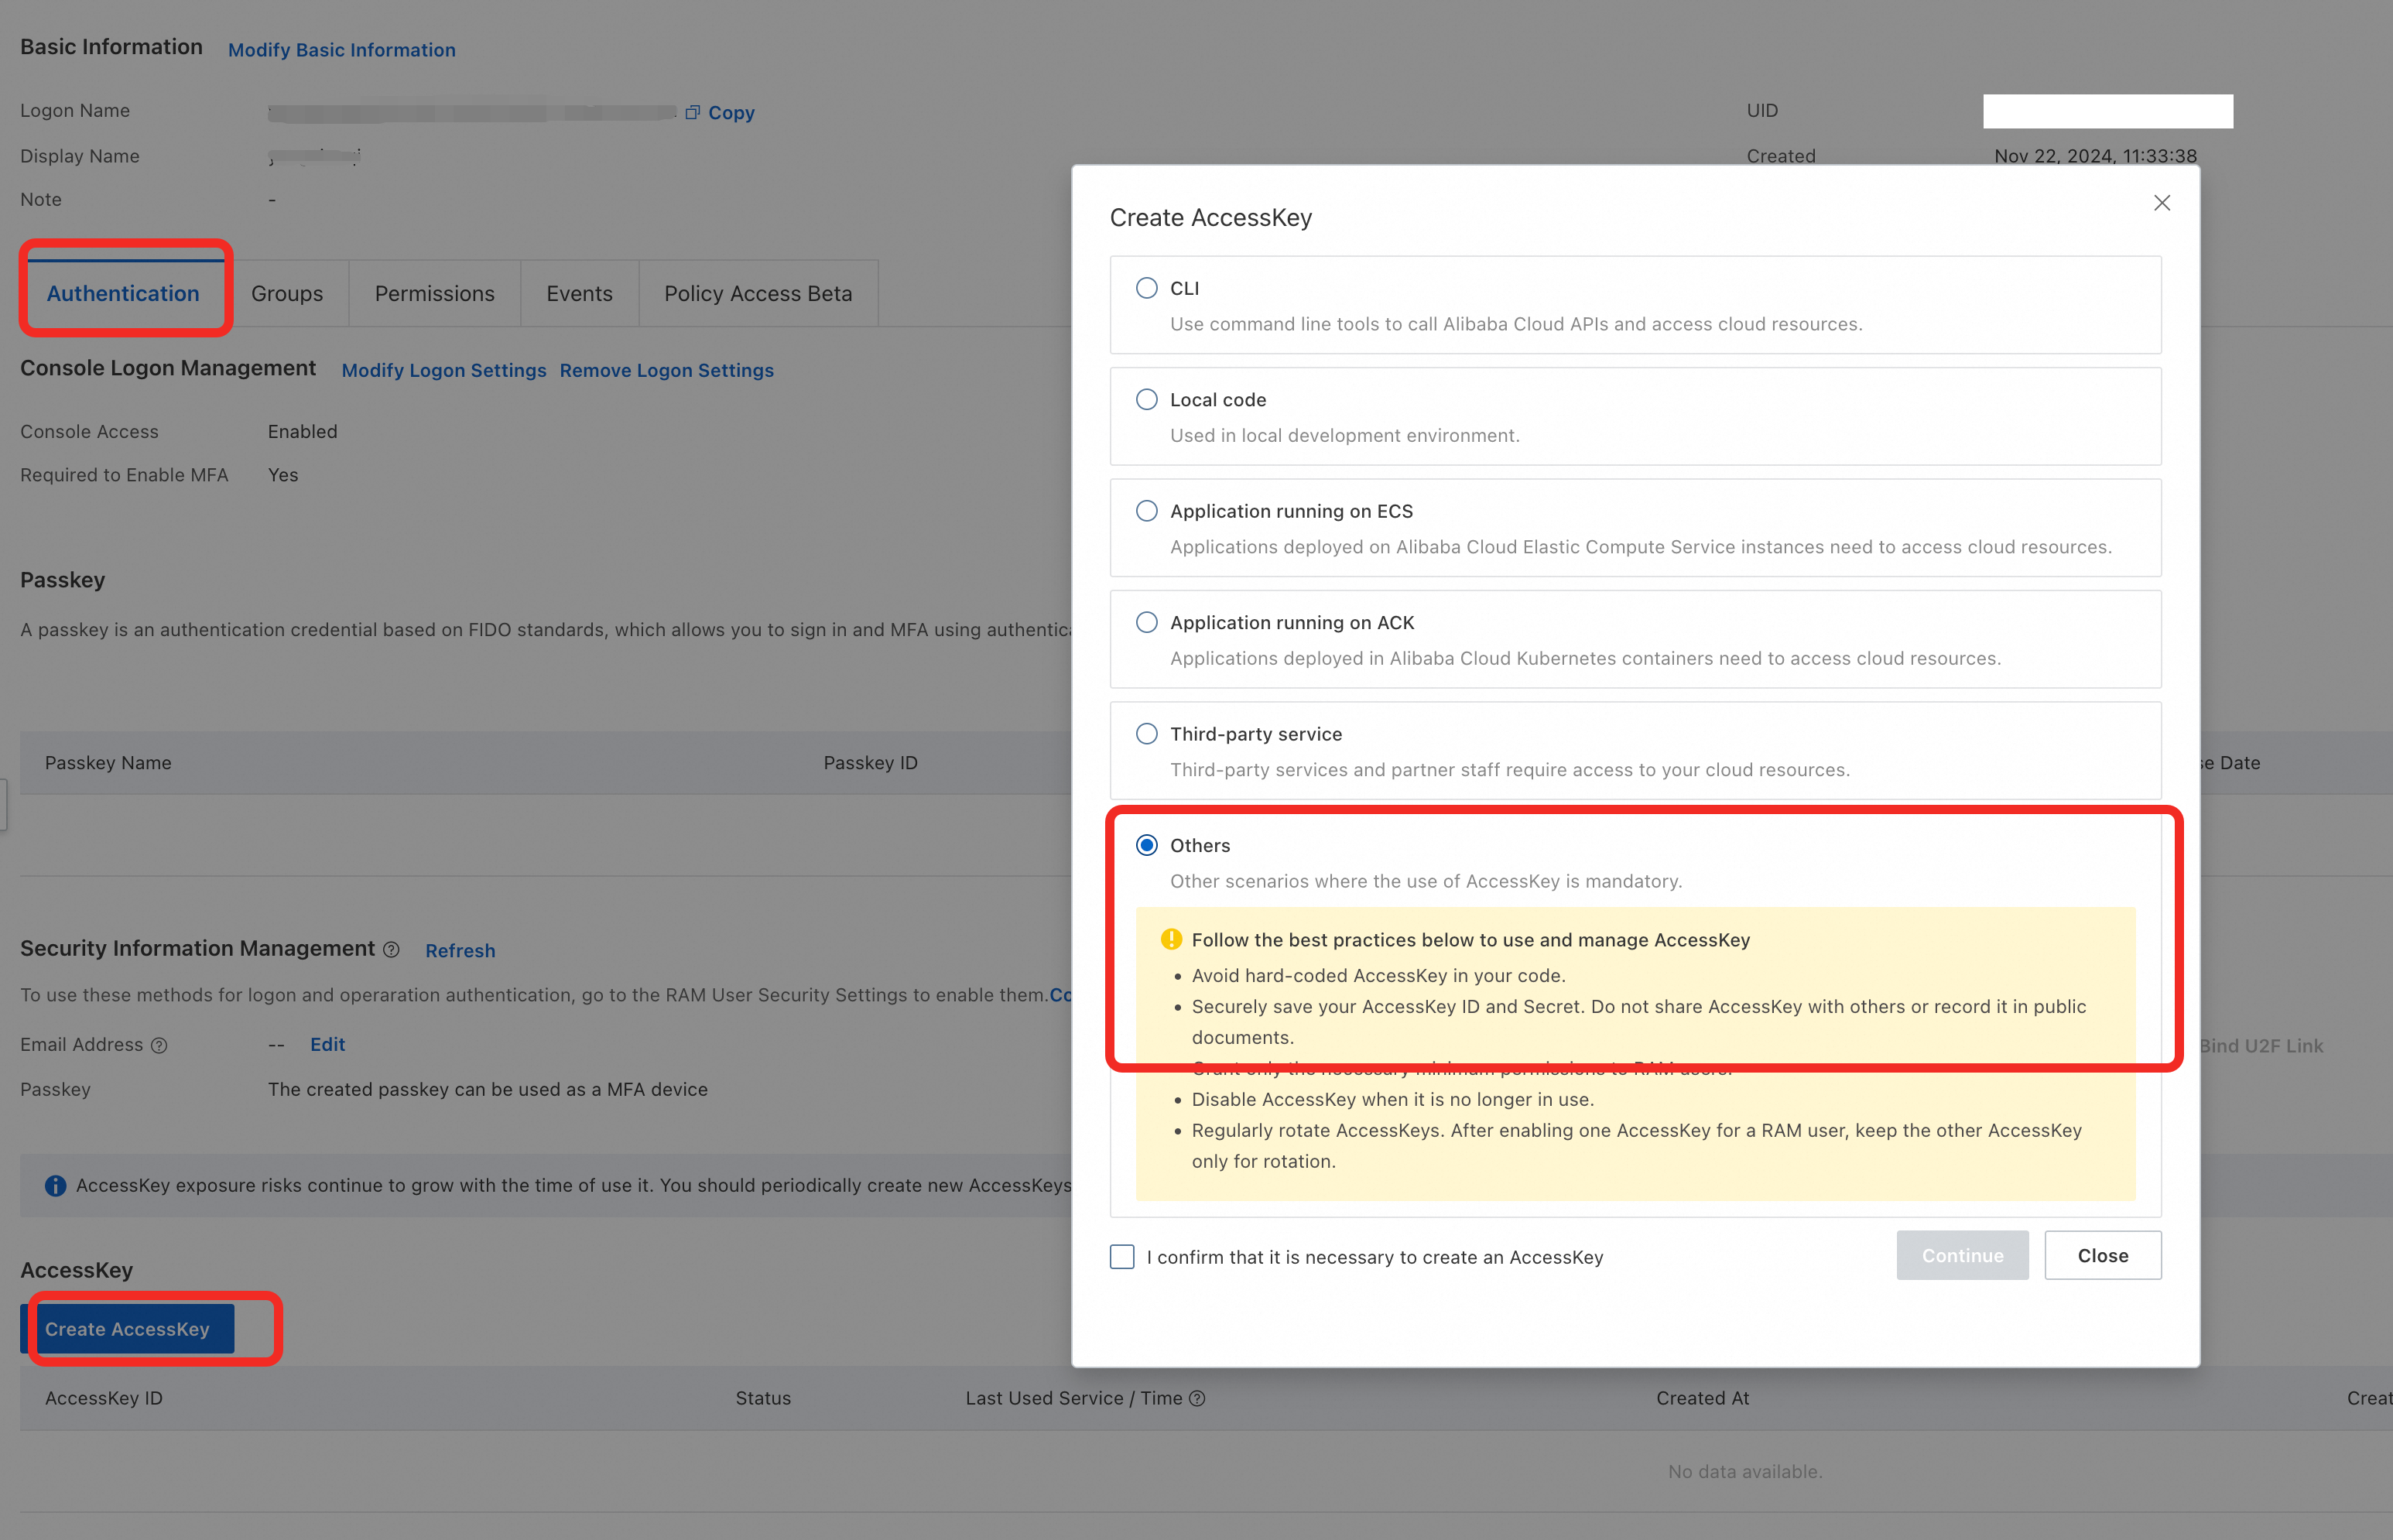The height and width of the screenshot is (1540, 2393).
Task: Click Modify Basic Information link
Action: click(x=341, y=50)
